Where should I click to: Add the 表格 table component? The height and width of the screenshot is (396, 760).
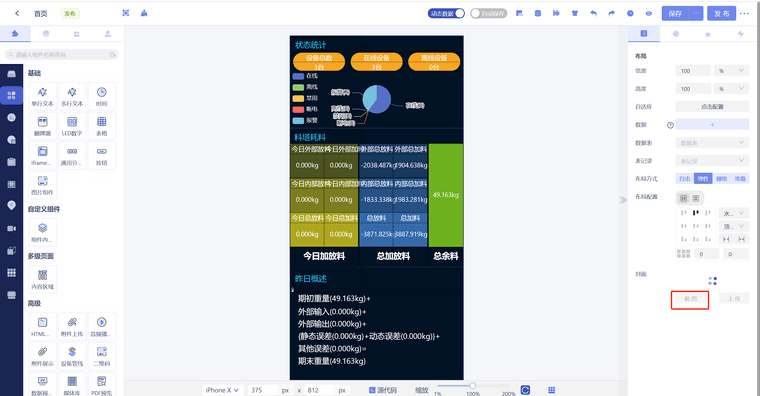tap(102, 126)
